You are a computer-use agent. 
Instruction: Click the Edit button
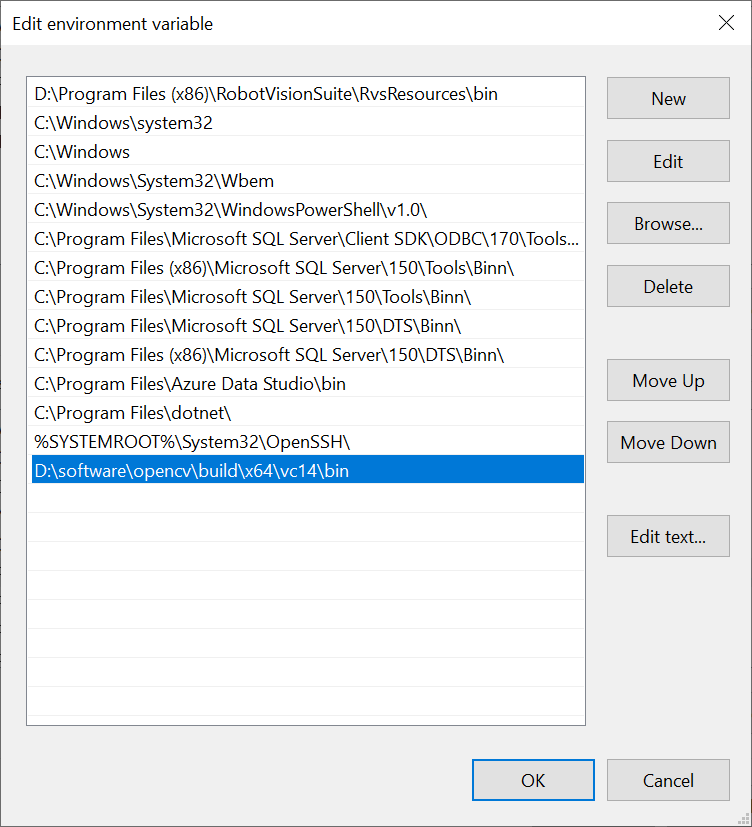point(668,161)
